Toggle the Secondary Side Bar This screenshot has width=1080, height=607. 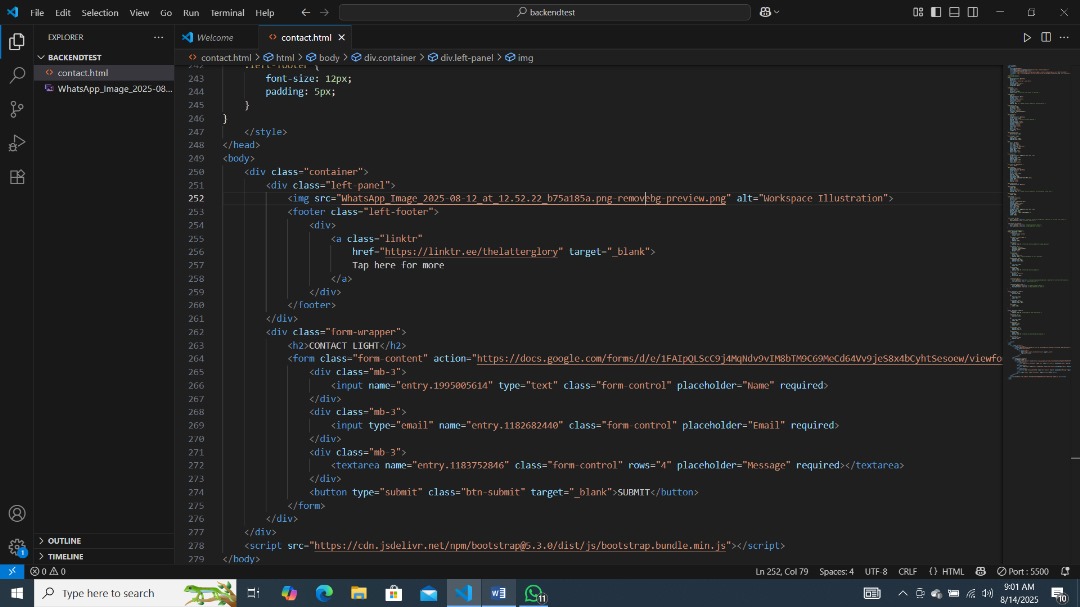tap(973, 12)
